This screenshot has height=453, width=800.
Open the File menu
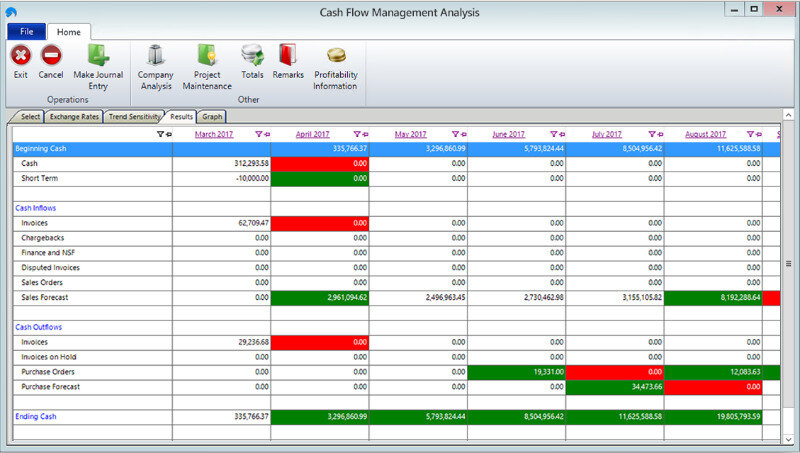point(26,32)
